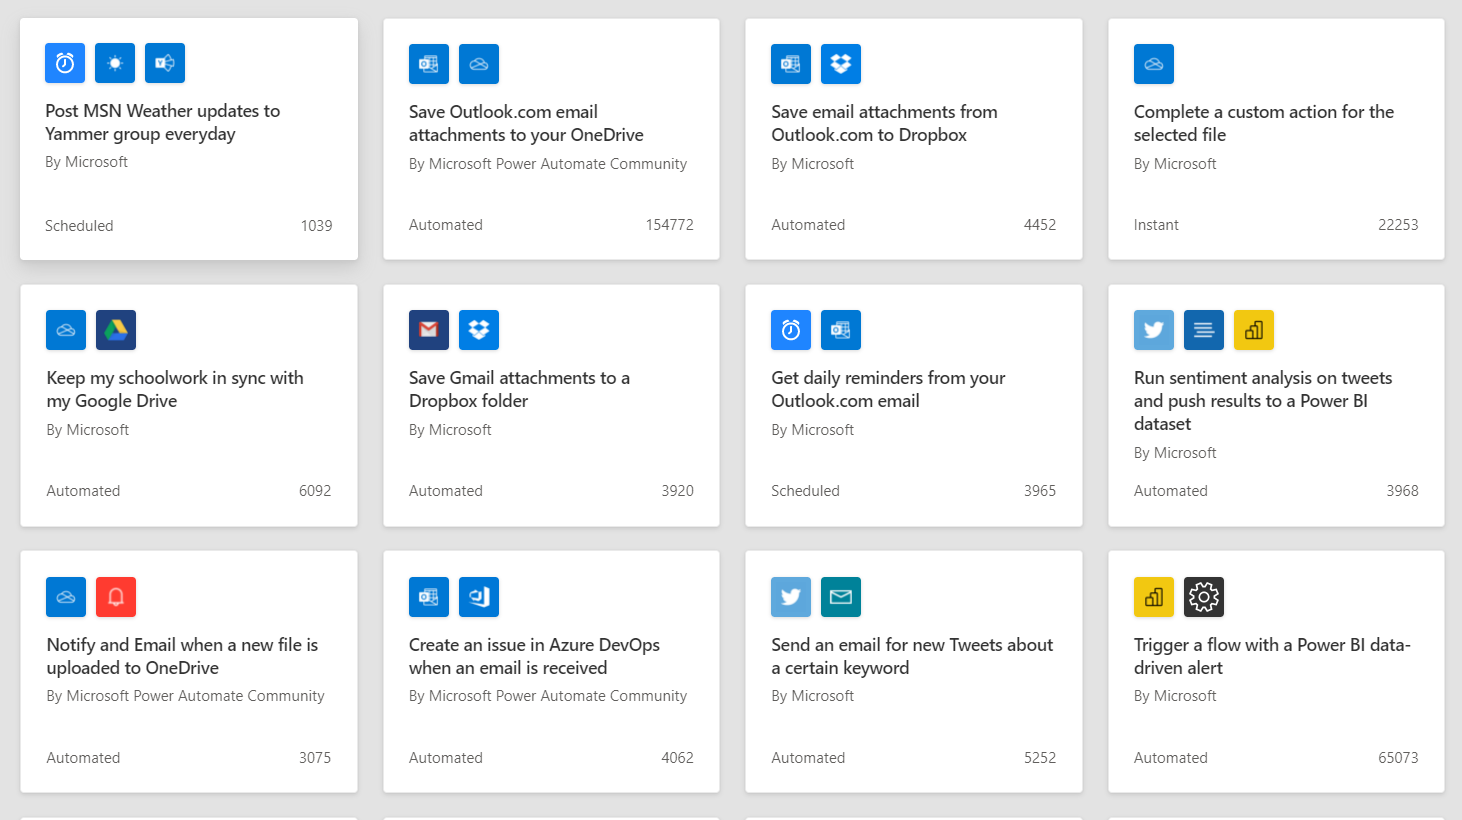Click the Twitter icon on the sentiment analysis card
Image resolution: width=1462 pixels, height=820 pixels.
pyautogui.click(x=1154, y=330)
